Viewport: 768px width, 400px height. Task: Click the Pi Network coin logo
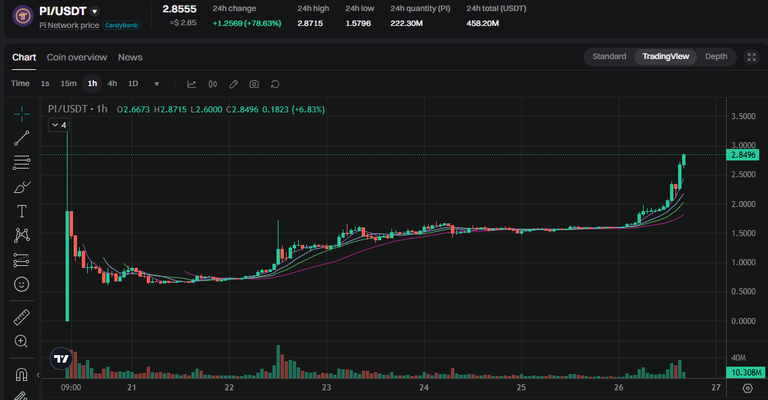click(x=23, y=16)
